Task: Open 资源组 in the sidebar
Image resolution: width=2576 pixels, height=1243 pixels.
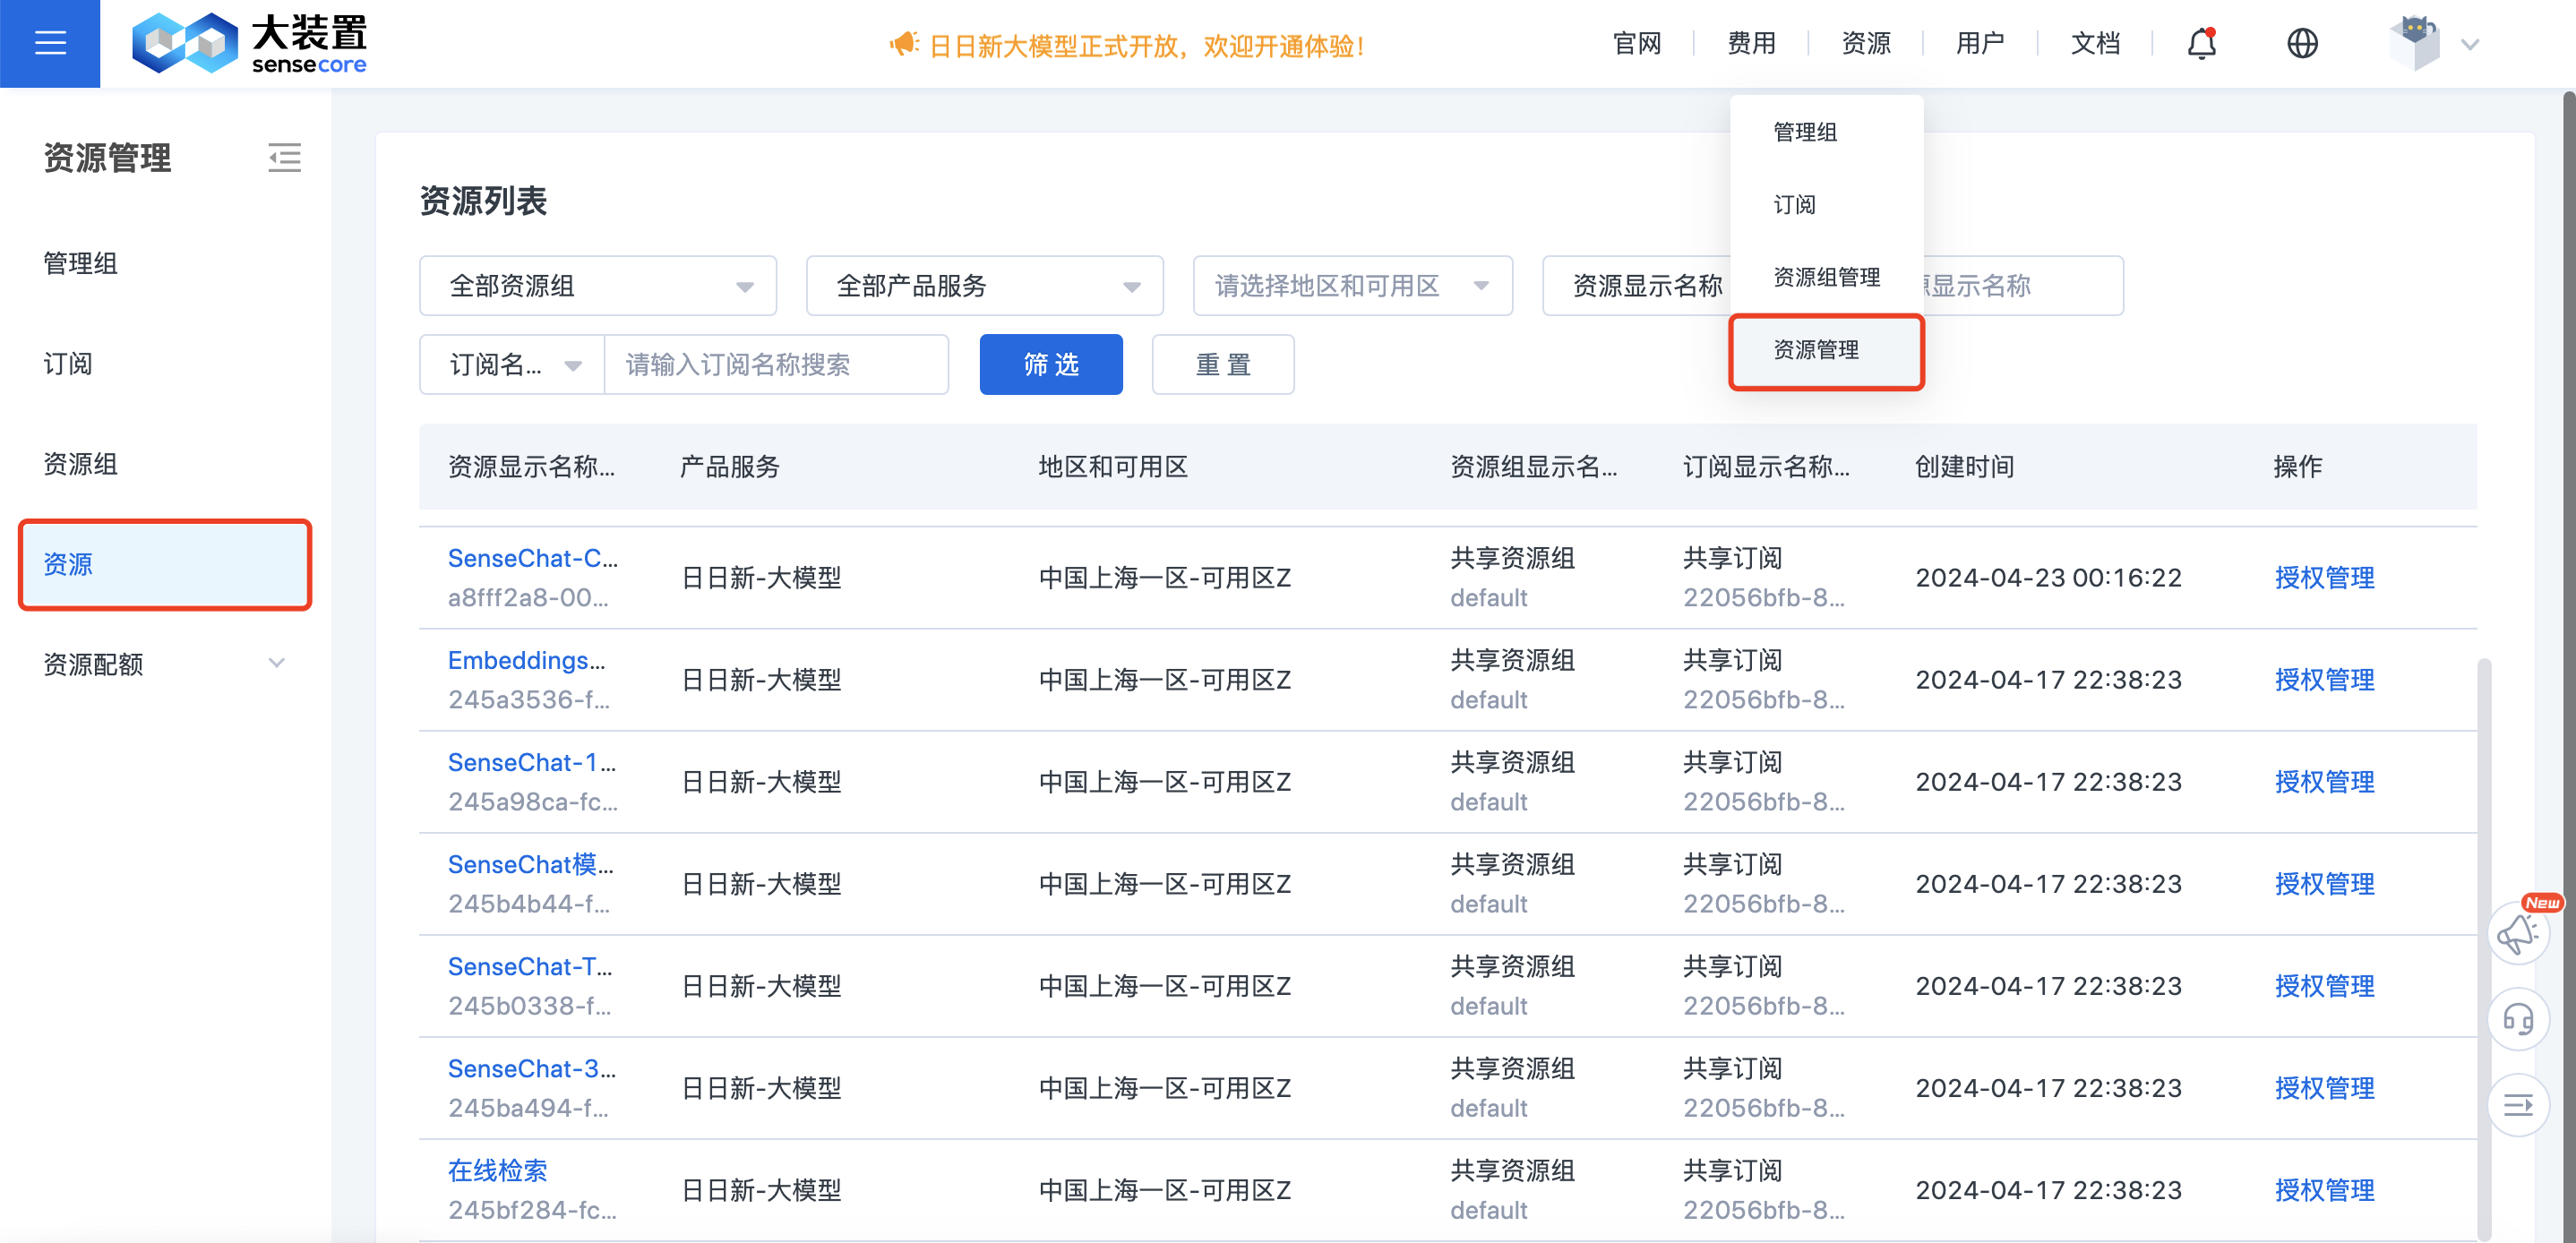Action: point(81,464)
